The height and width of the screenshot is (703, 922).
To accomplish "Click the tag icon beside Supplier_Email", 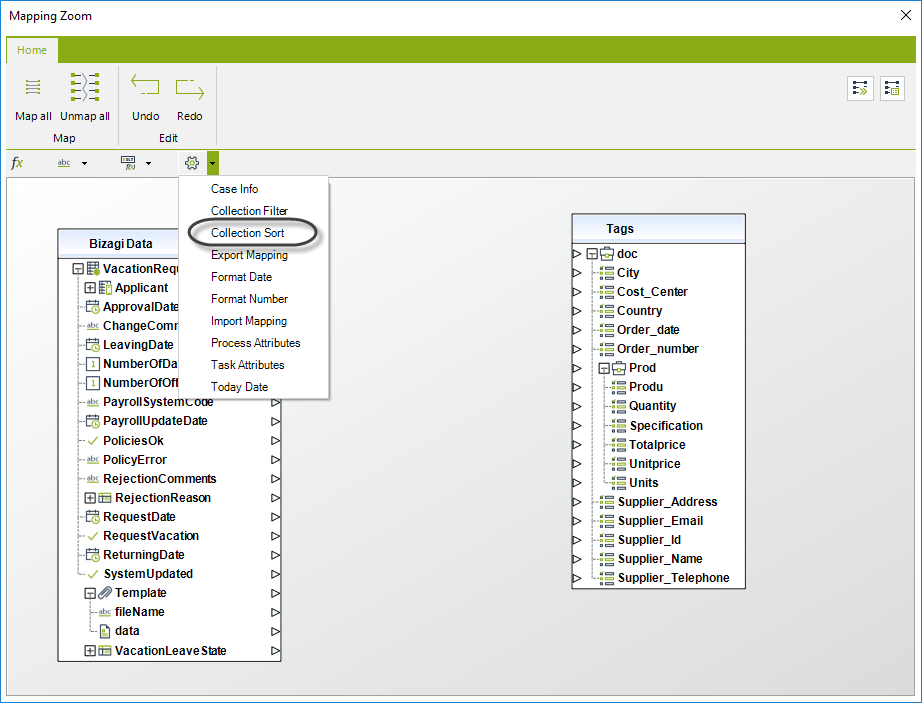I will (607, 521).
